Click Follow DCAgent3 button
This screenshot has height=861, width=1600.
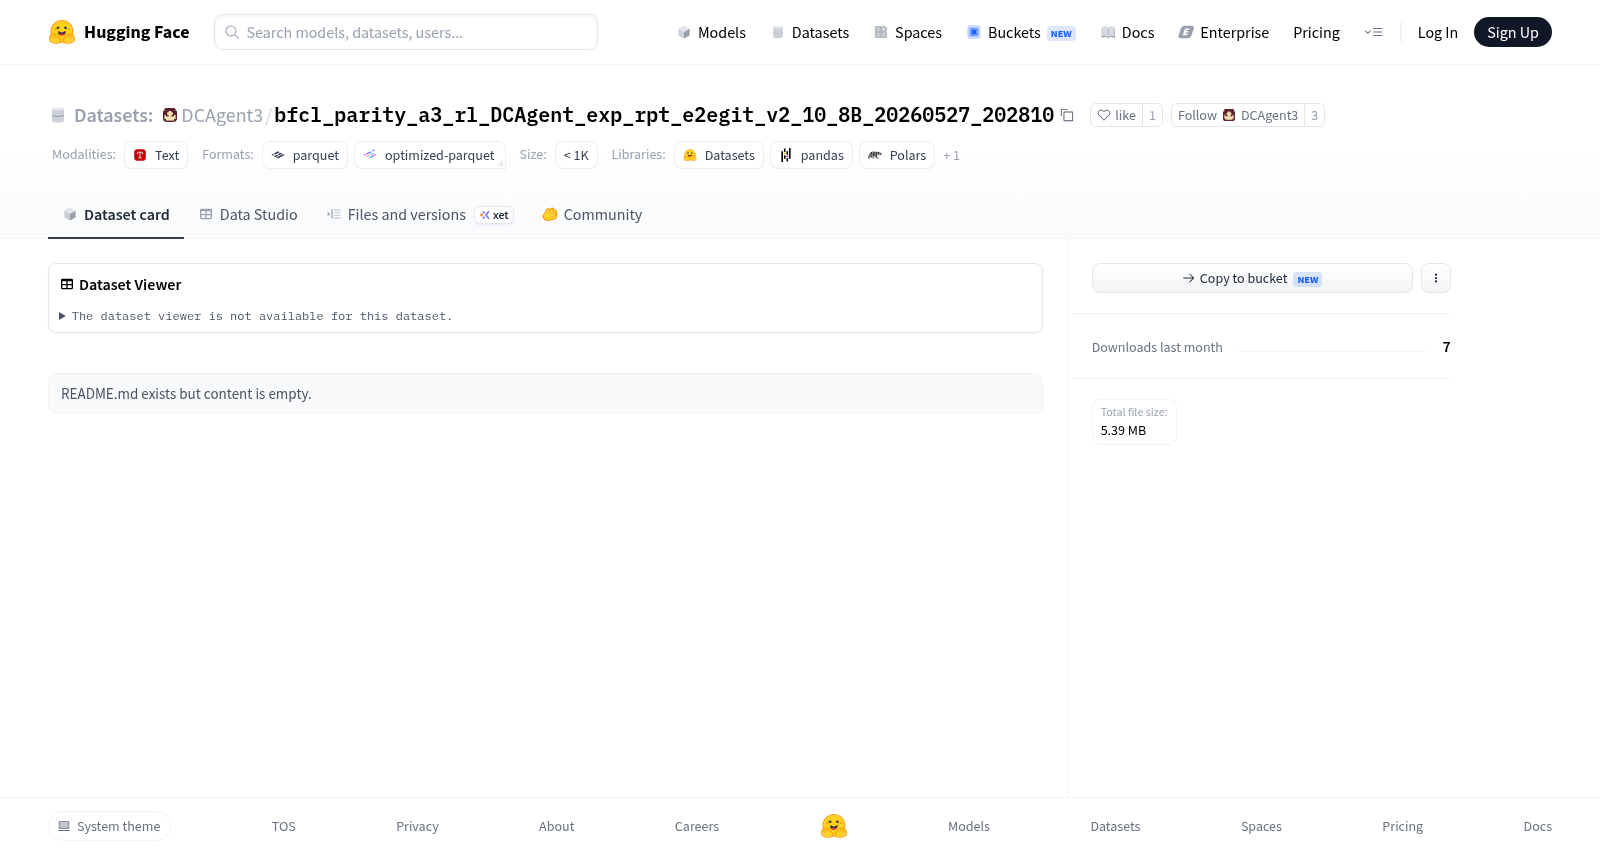coord(1238,115)
